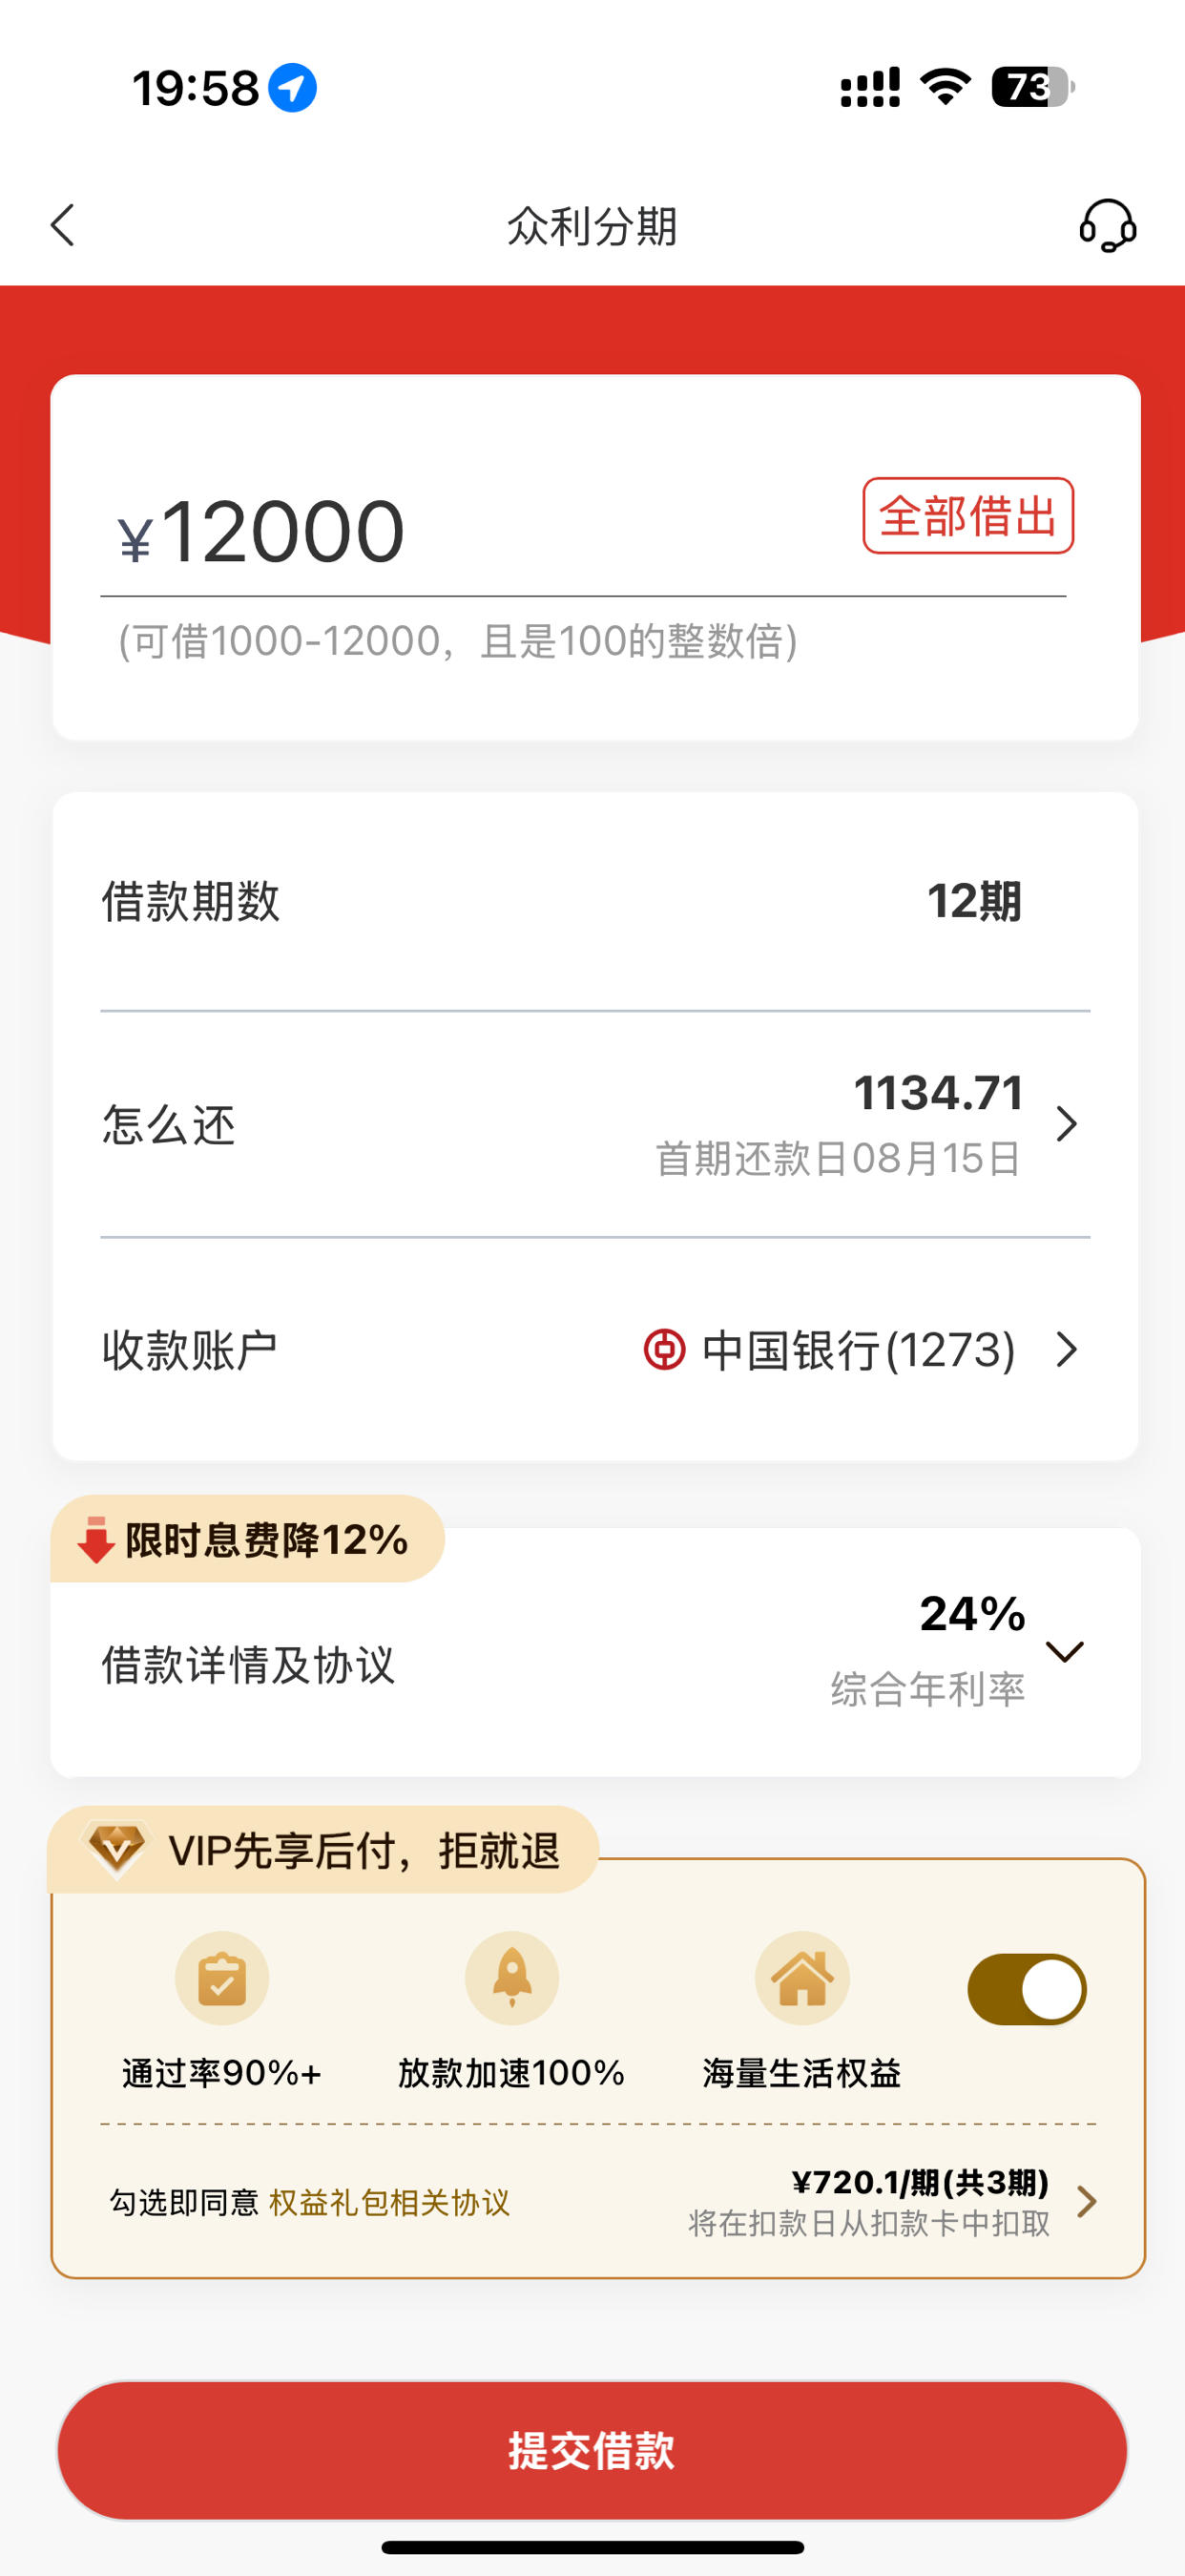Tap the house 海量生活权益 icon
The image size is (1185, 2576).
[x=802, y=1978]
